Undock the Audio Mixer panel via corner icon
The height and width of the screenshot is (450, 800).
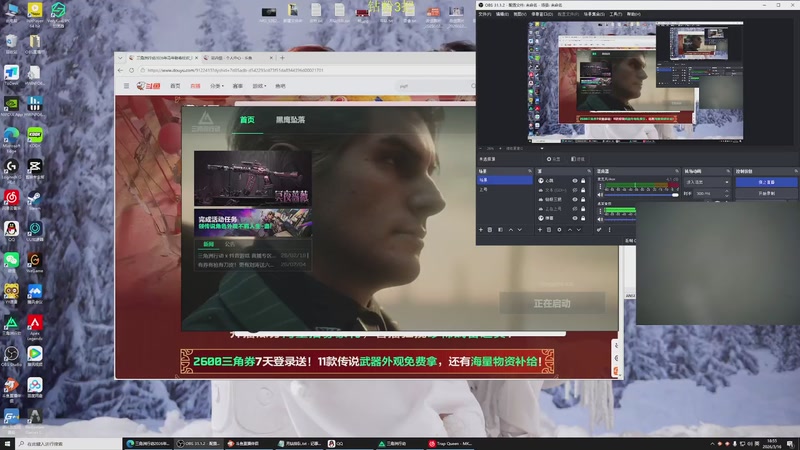point(677,171)
